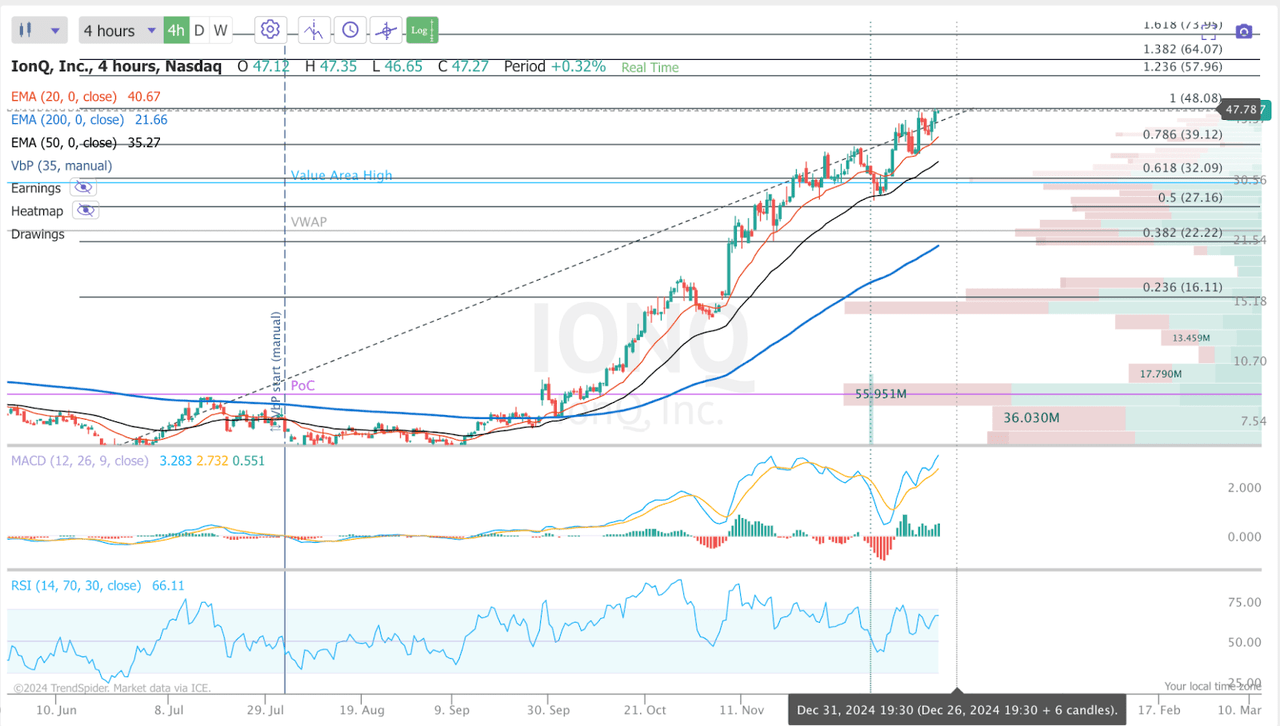Click the PoC line label
This screenshot has width=1280, height=726.
(302, 385)
